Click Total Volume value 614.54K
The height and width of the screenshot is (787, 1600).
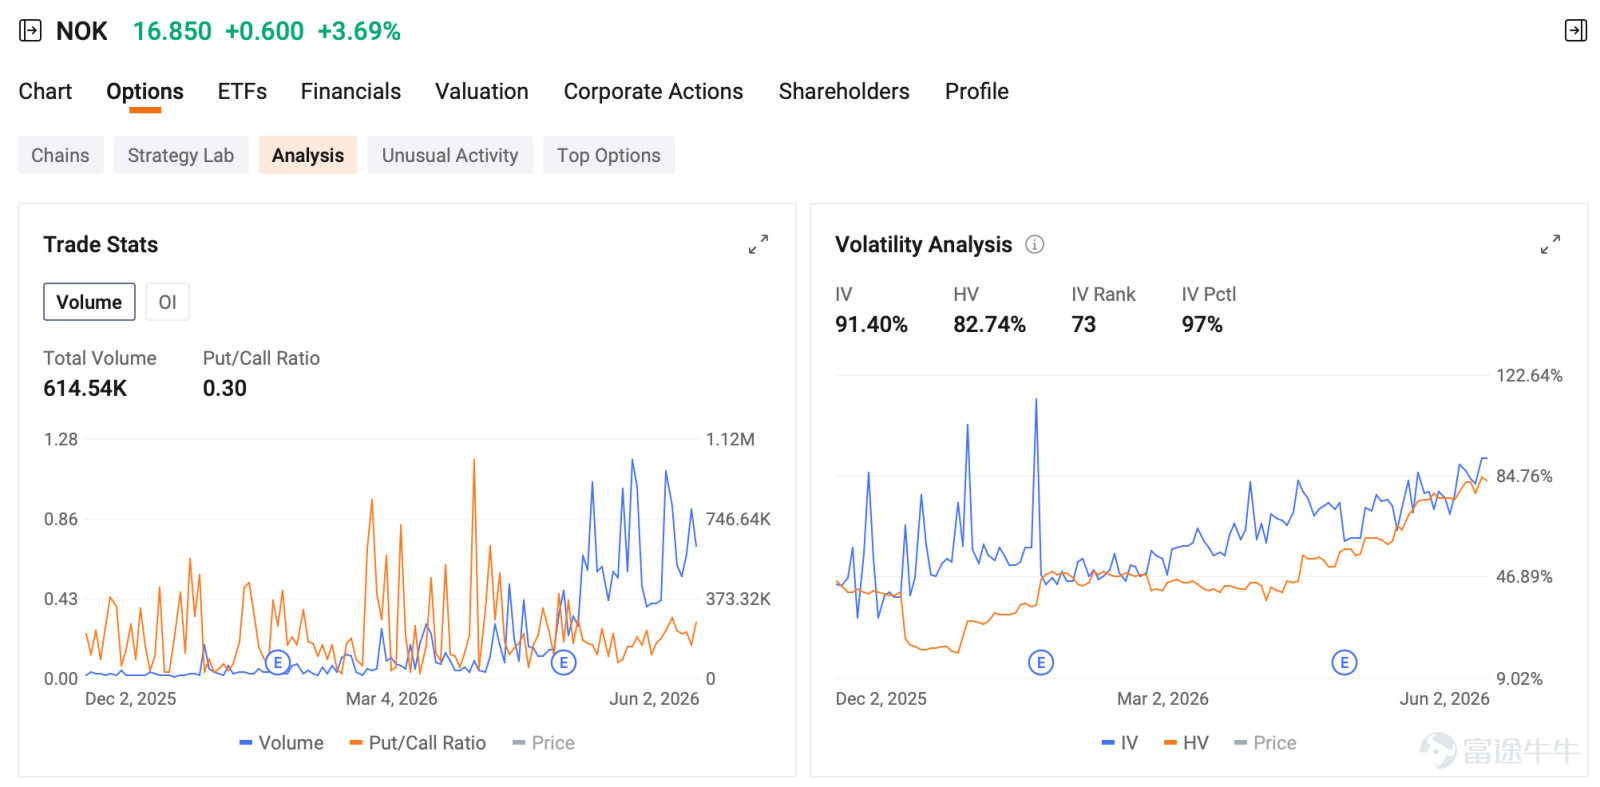point(85,388)
